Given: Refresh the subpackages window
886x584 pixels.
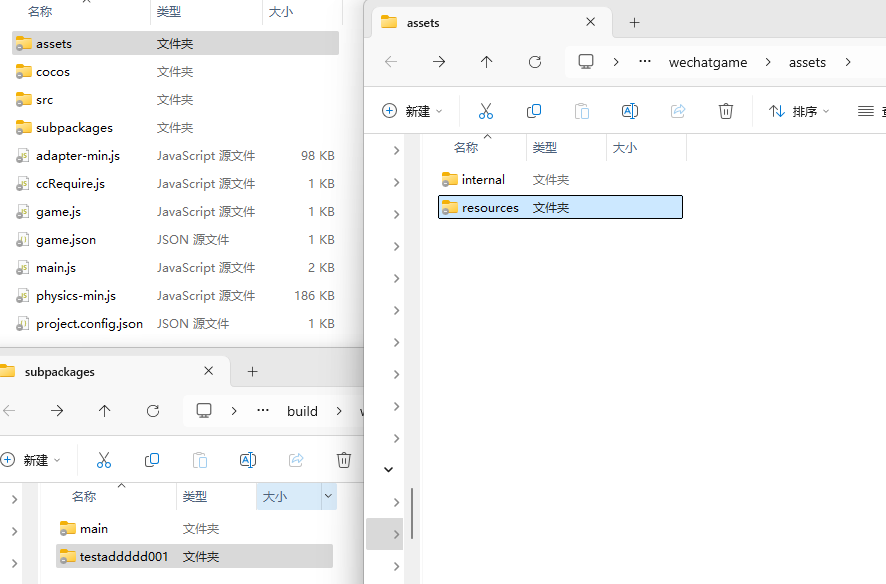Looking at the screenshot, I should click(153, 411).
